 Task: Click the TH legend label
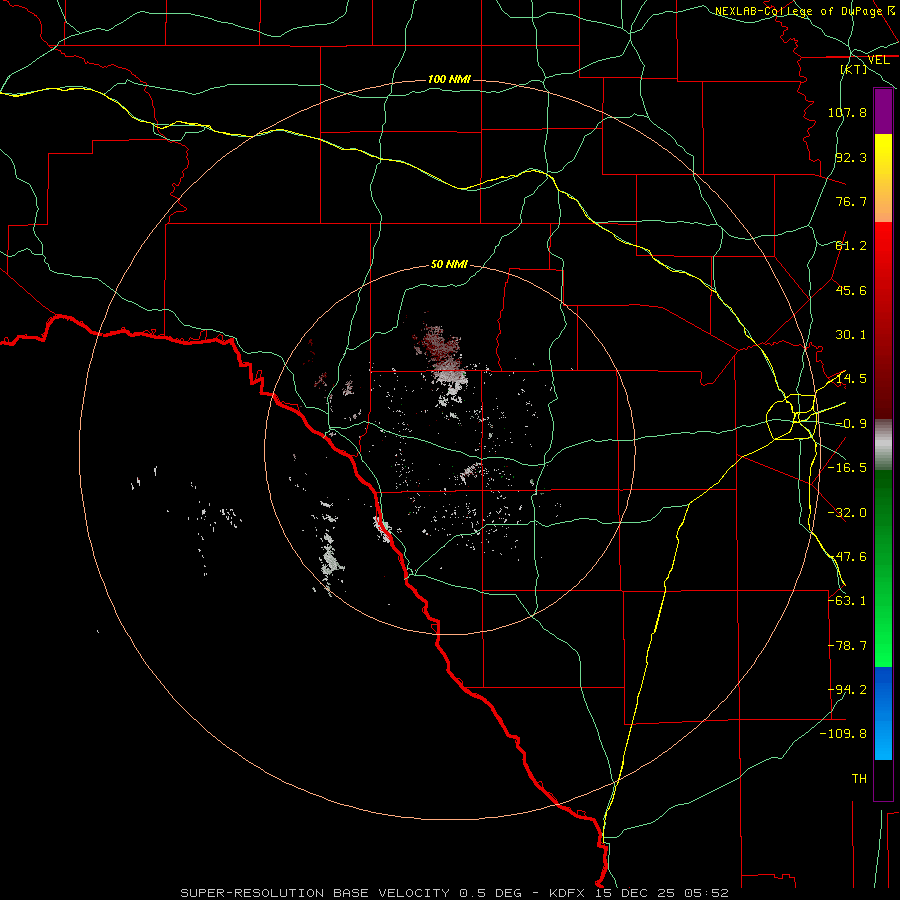859,778
